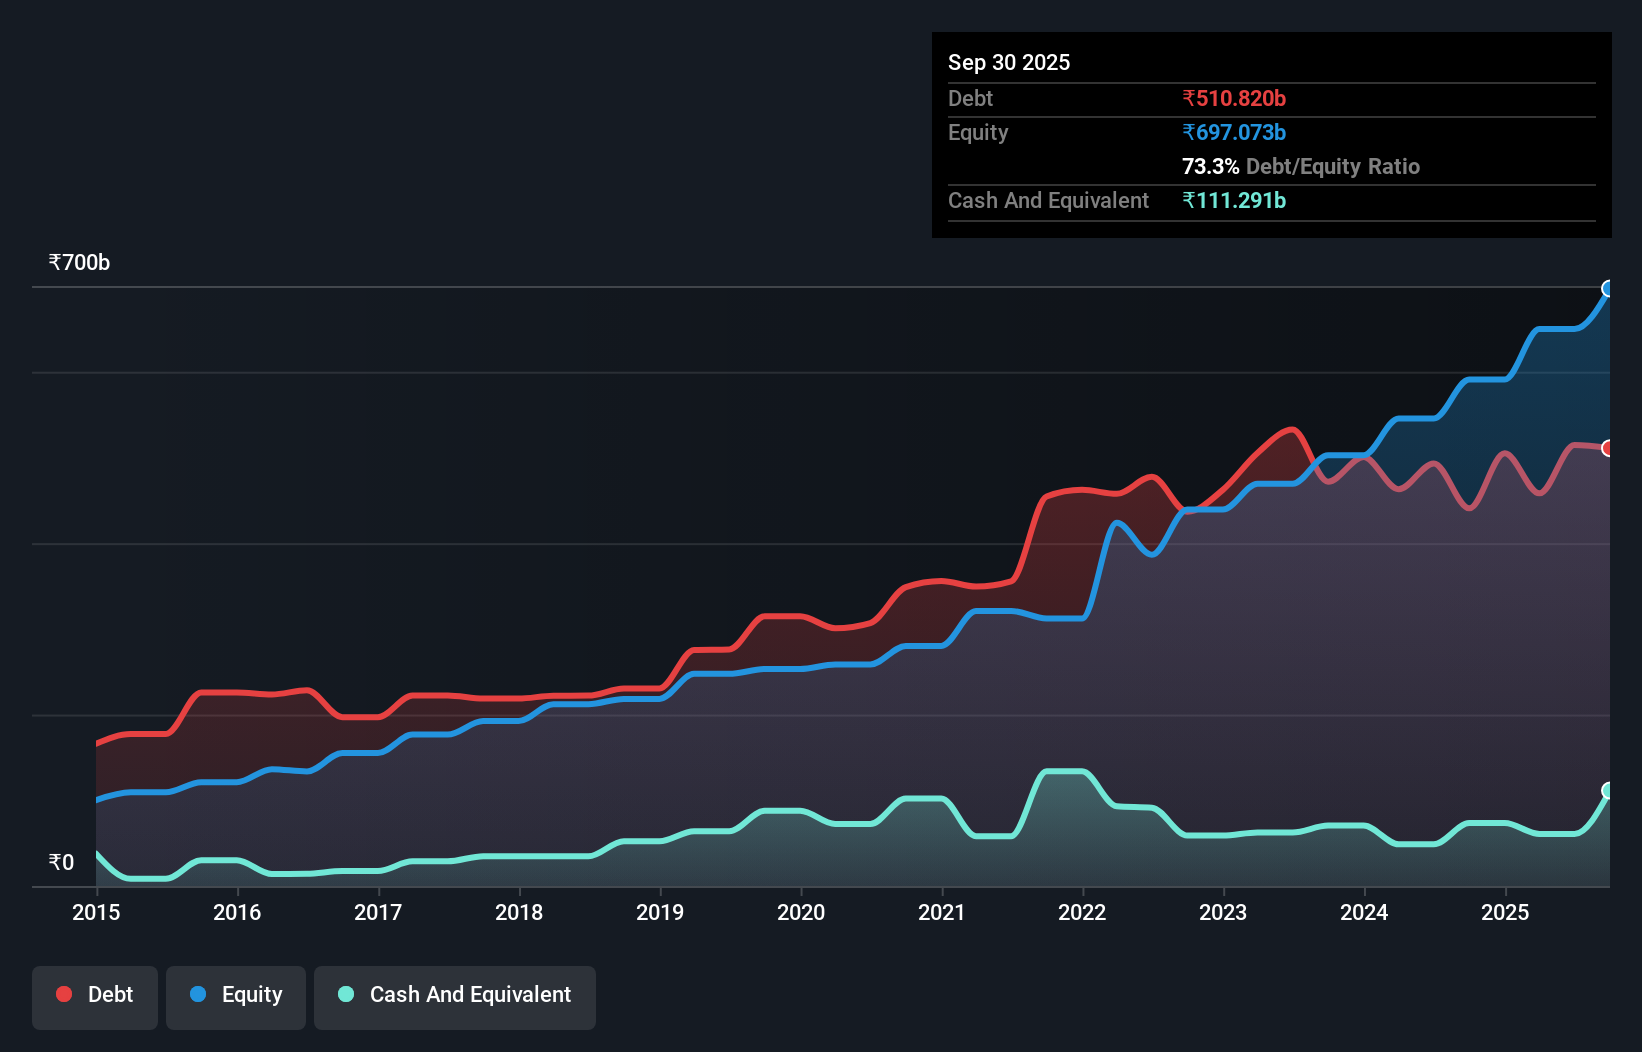This screenshot has width=1642, height=1052.
Task: Click the teal ₹111.291b Cash value
Action: pyautogui.click(x=1234, y=200)
